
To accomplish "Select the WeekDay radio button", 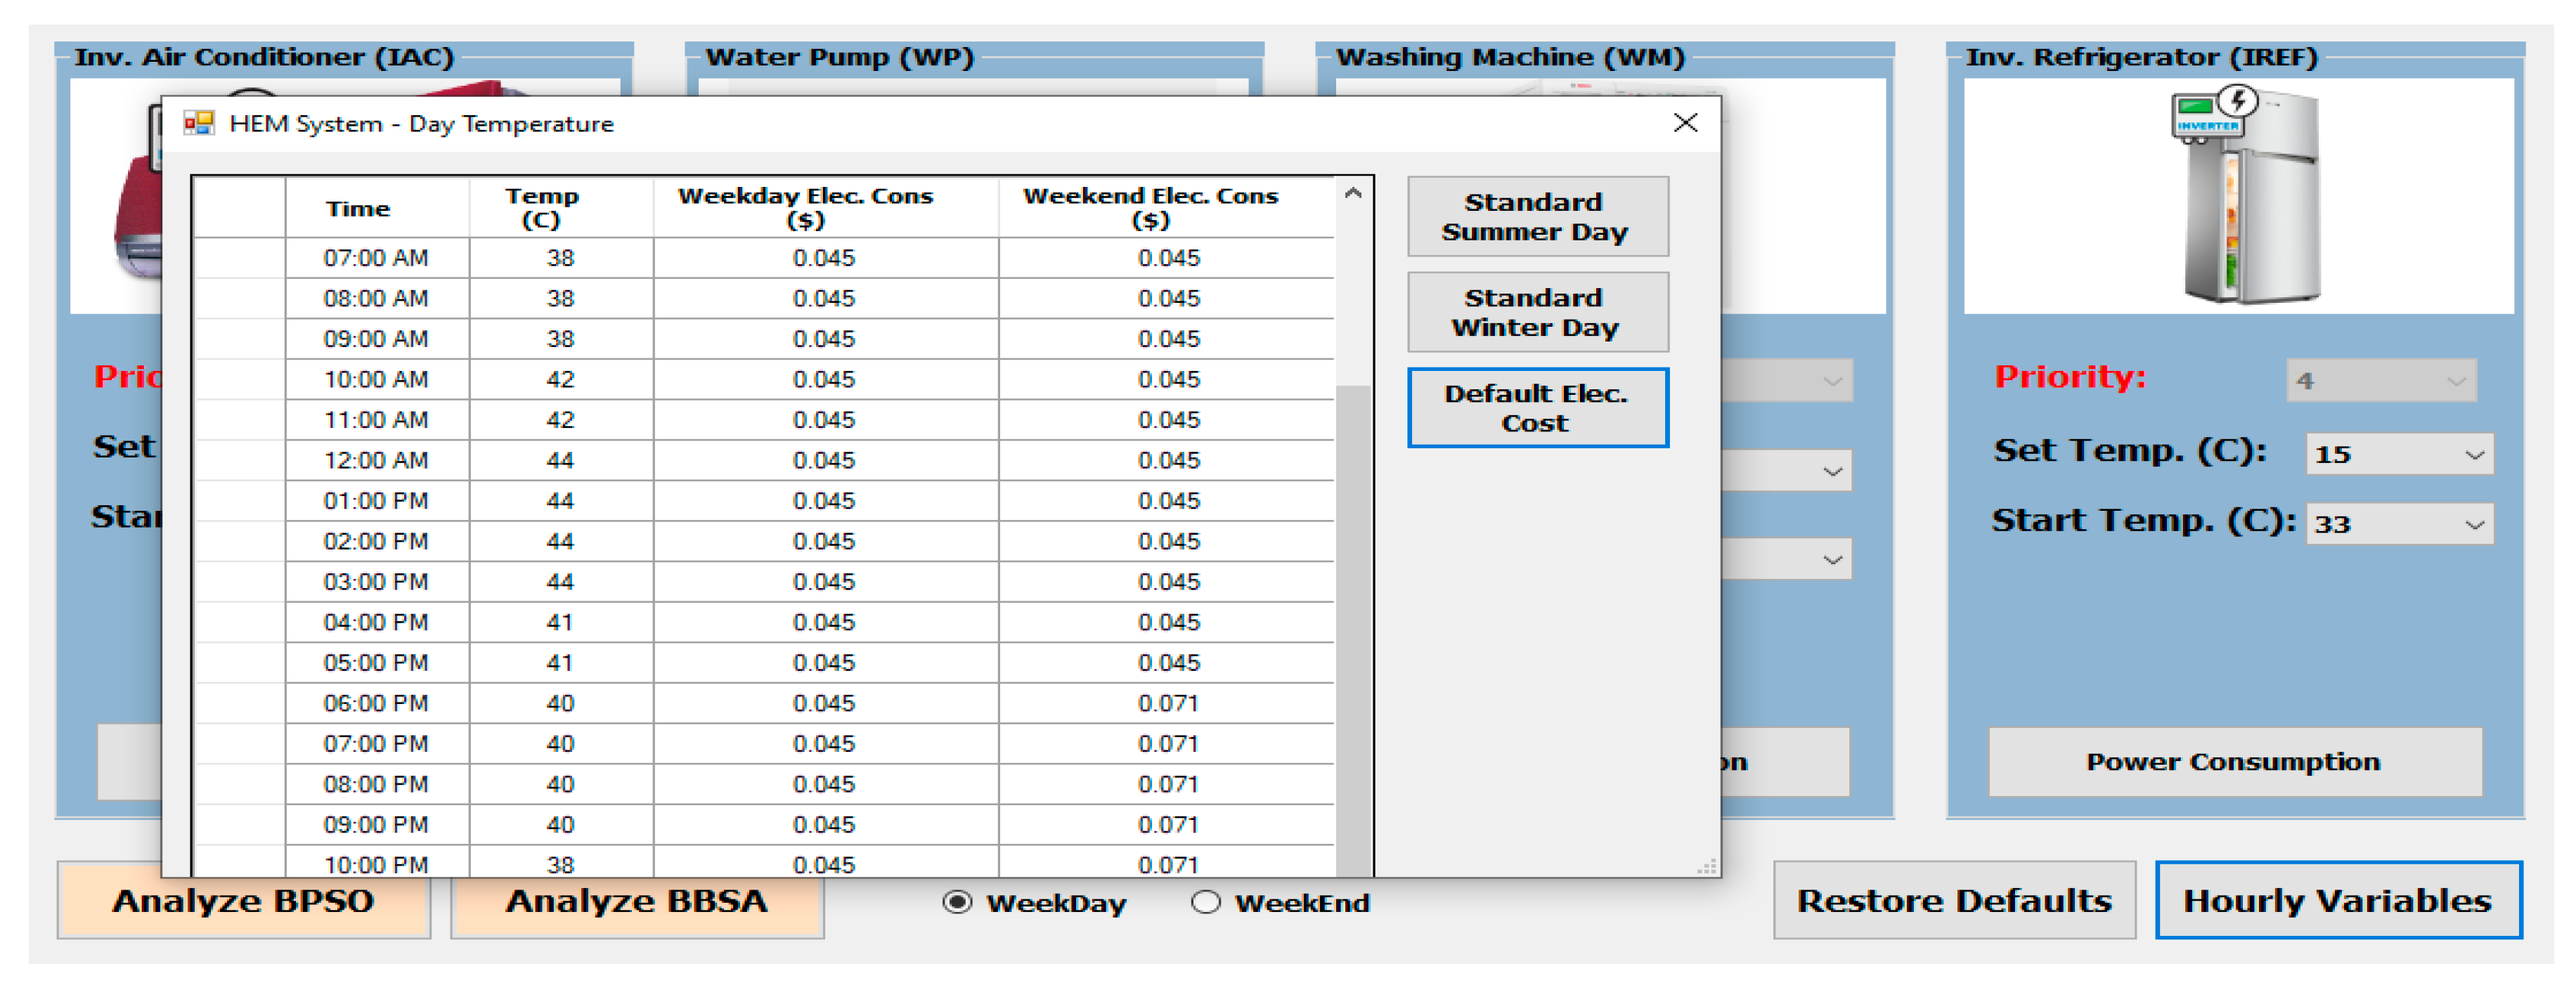I will pyautogui.click(x=957, y=902).
